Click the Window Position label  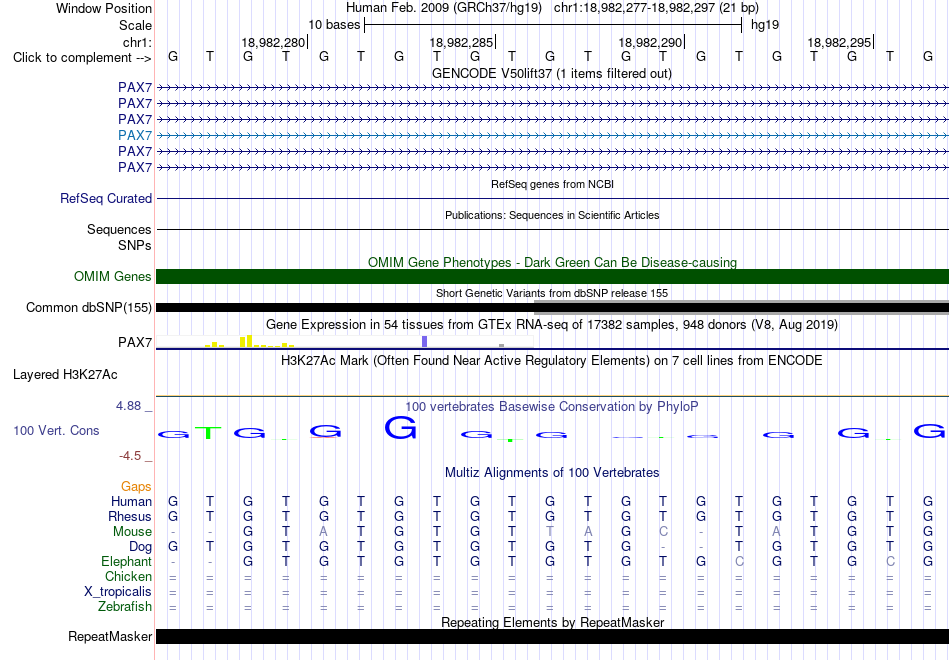104,8
